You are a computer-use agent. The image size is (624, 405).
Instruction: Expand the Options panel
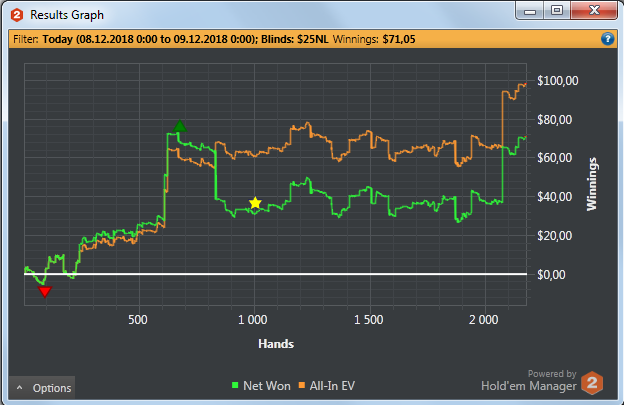(42, 388)
